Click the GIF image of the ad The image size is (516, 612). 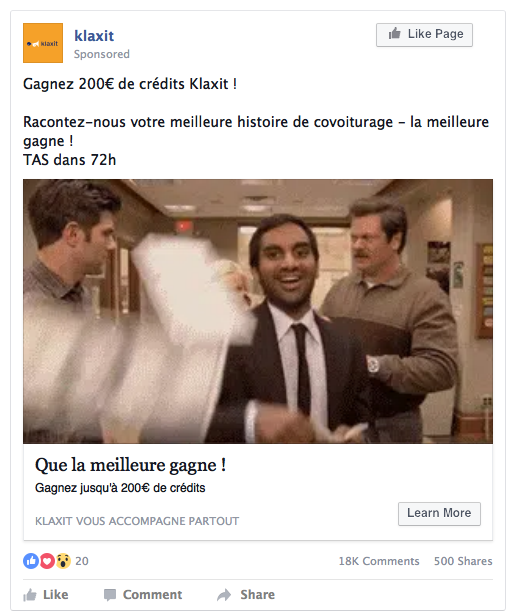[x=258, y=311]
